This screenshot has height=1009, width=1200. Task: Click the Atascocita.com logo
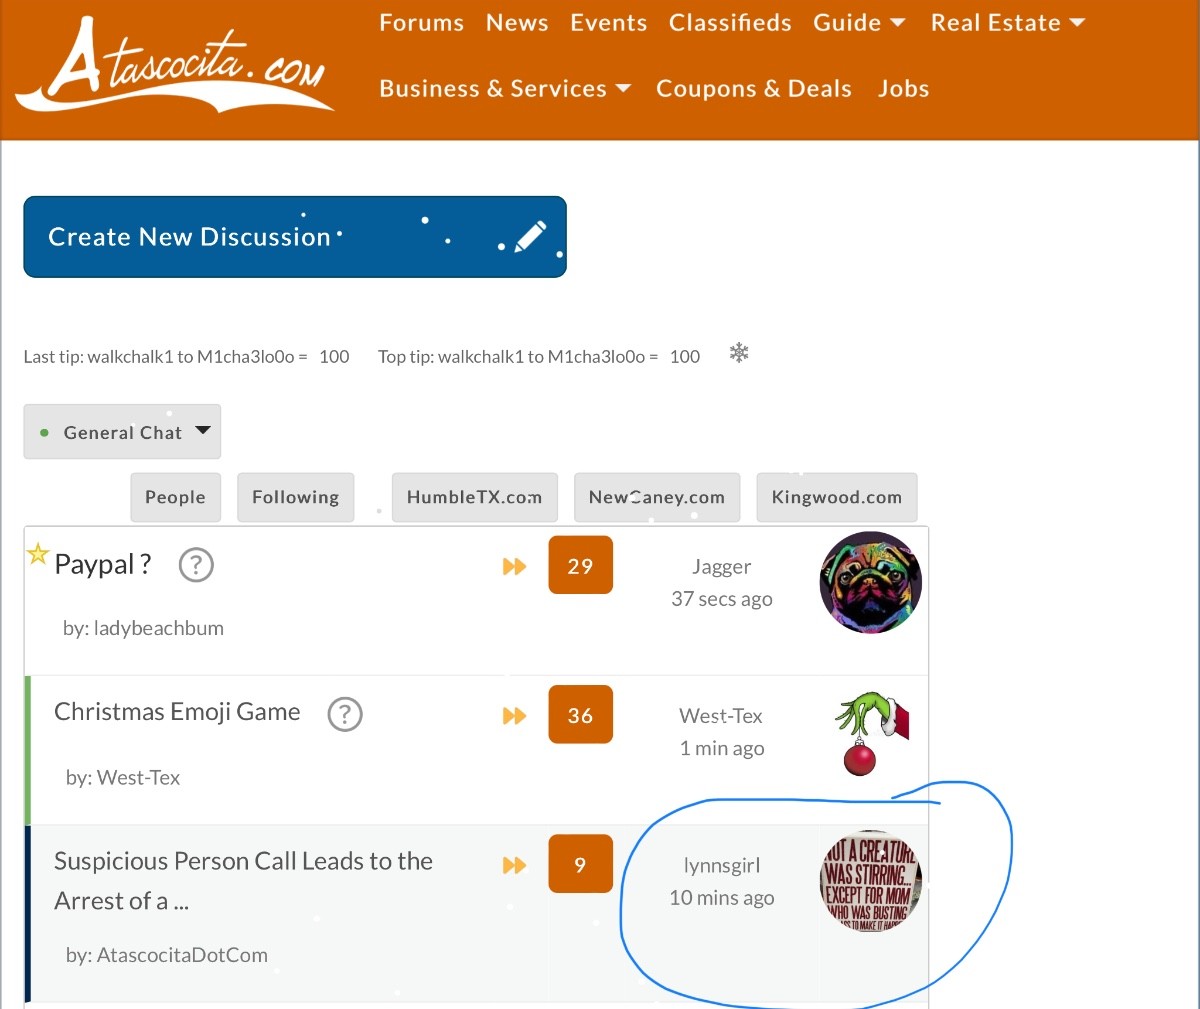pos(175,66)
